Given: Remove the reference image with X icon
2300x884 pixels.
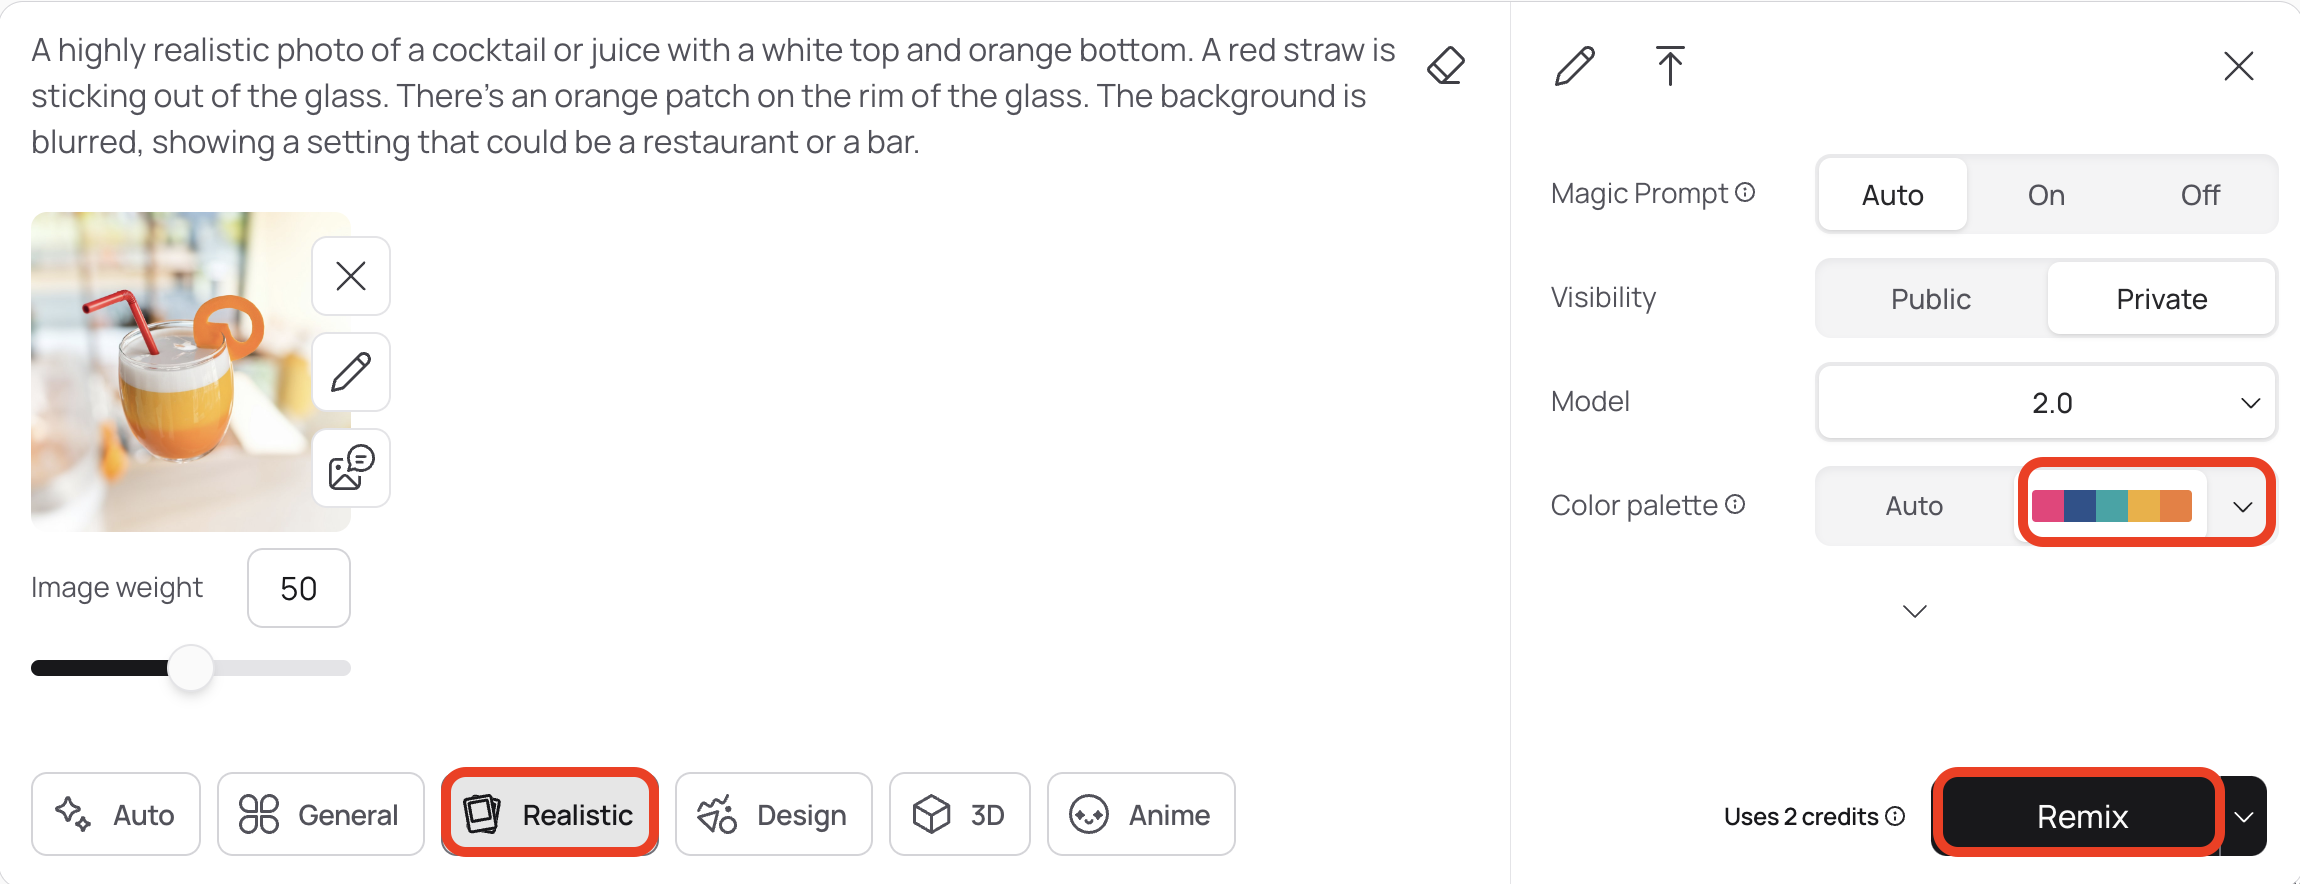Looking at the screenshot, I should coord(351,276).
